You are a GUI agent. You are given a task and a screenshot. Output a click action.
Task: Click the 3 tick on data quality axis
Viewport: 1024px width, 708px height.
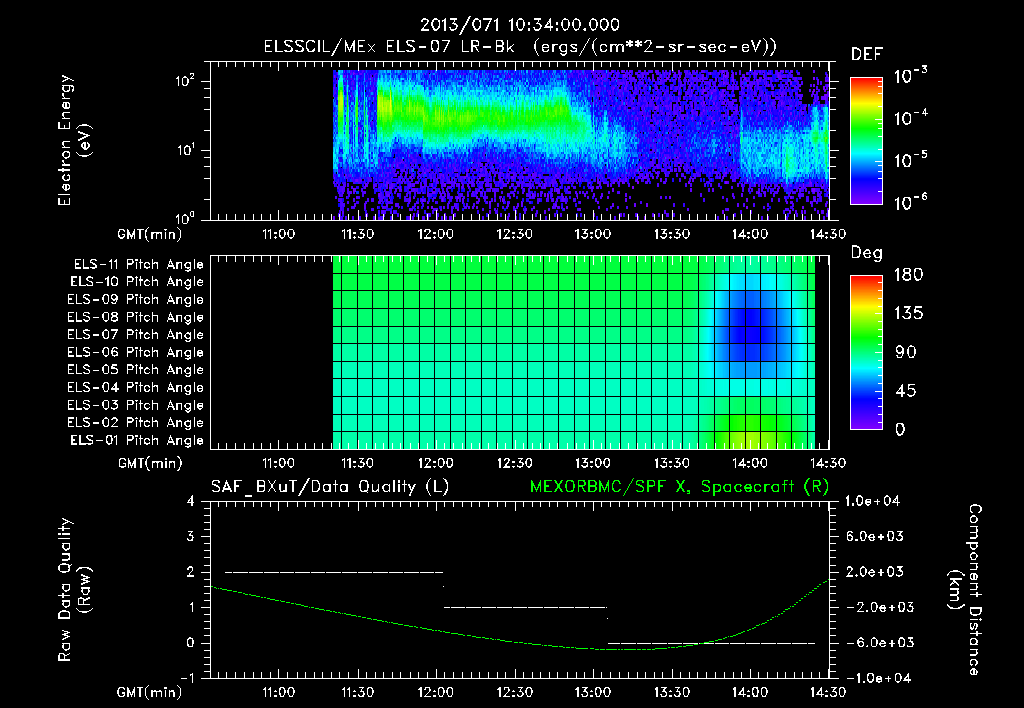[190, 537]
